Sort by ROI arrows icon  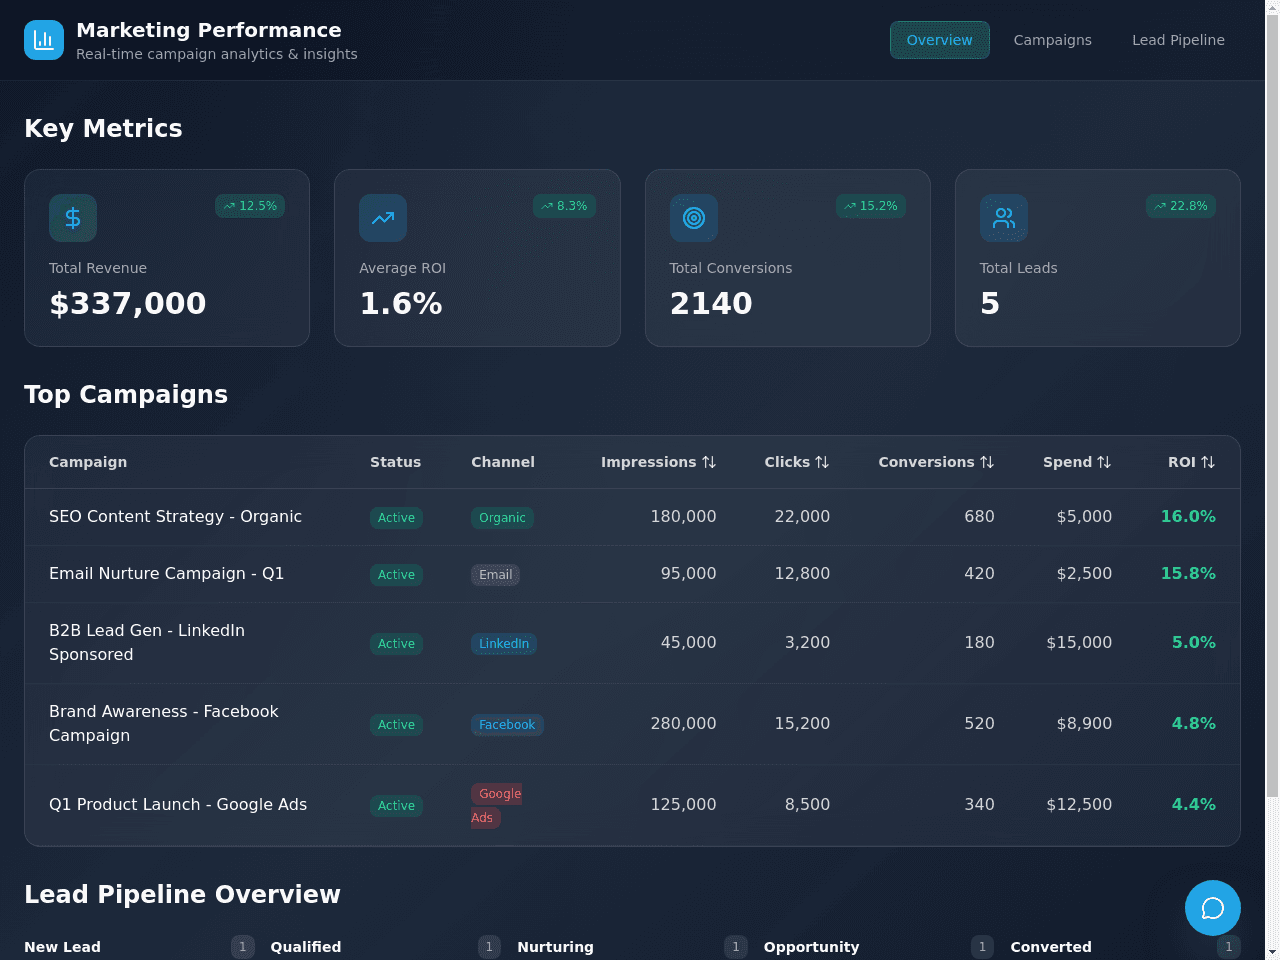pyautogui.click(x=1208, y=462)
